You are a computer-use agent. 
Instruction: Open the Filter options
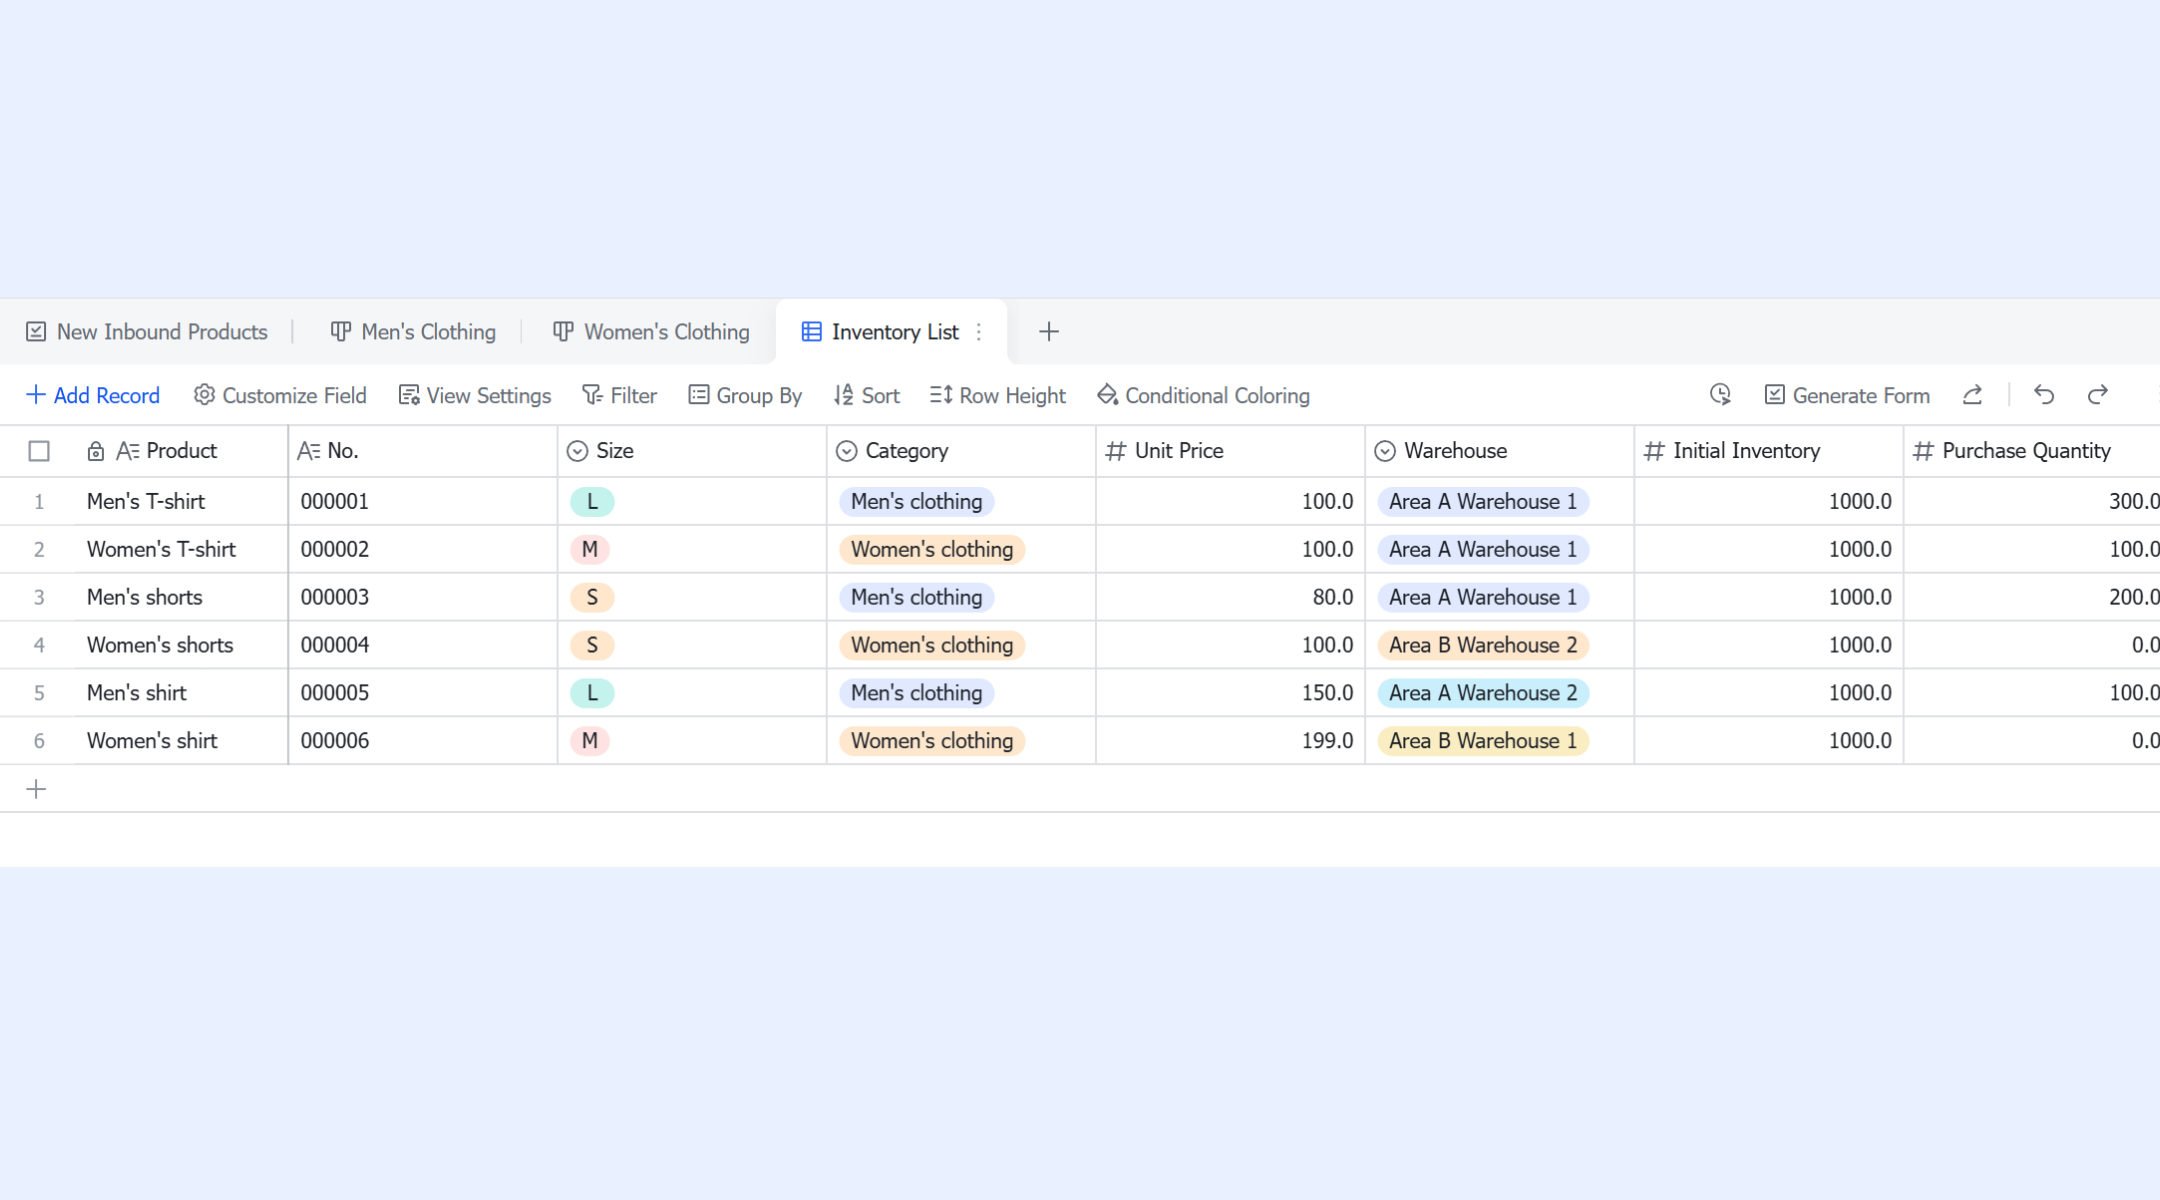tap(619, 396)
